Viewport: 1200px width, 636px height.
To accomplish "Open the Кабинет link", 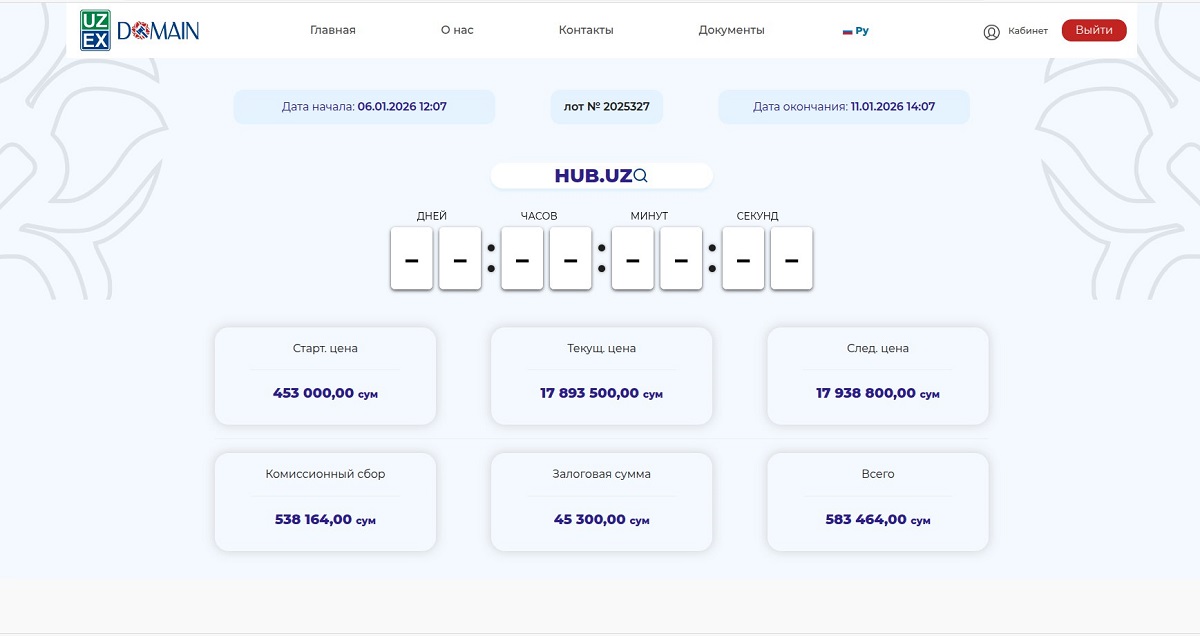I will [x=1028, y=31].
